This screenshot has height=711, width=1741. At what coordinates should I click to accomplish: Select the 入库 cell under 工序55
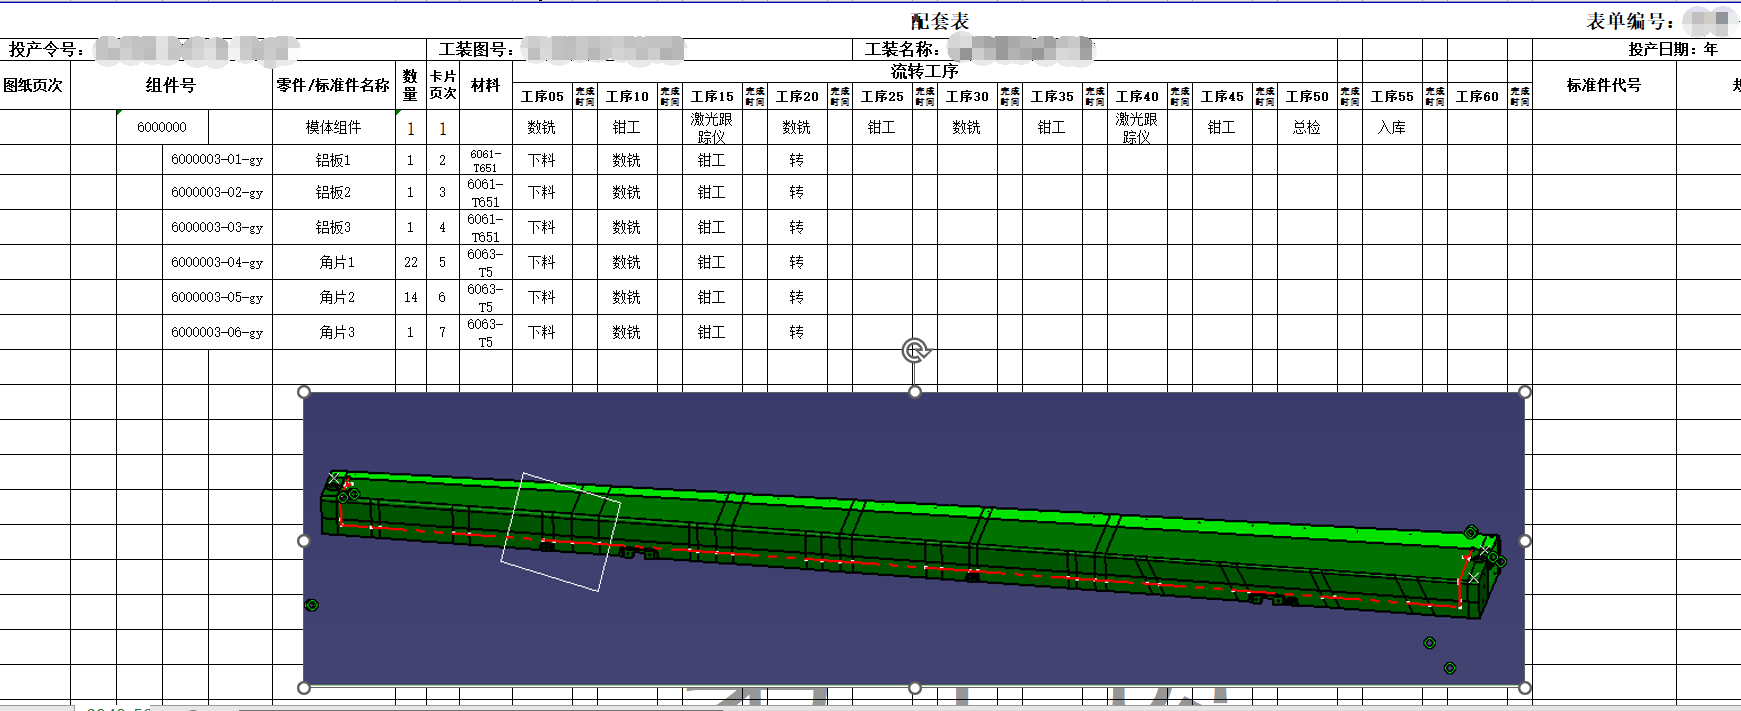point(1391,127)
